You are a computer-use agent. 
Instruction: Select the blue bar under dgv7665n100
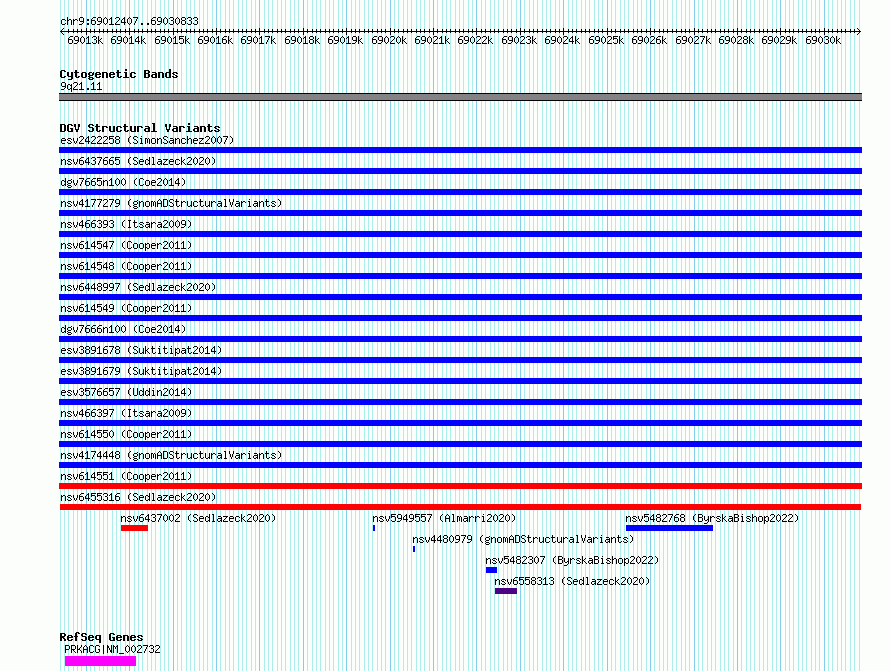click(460, 192)
